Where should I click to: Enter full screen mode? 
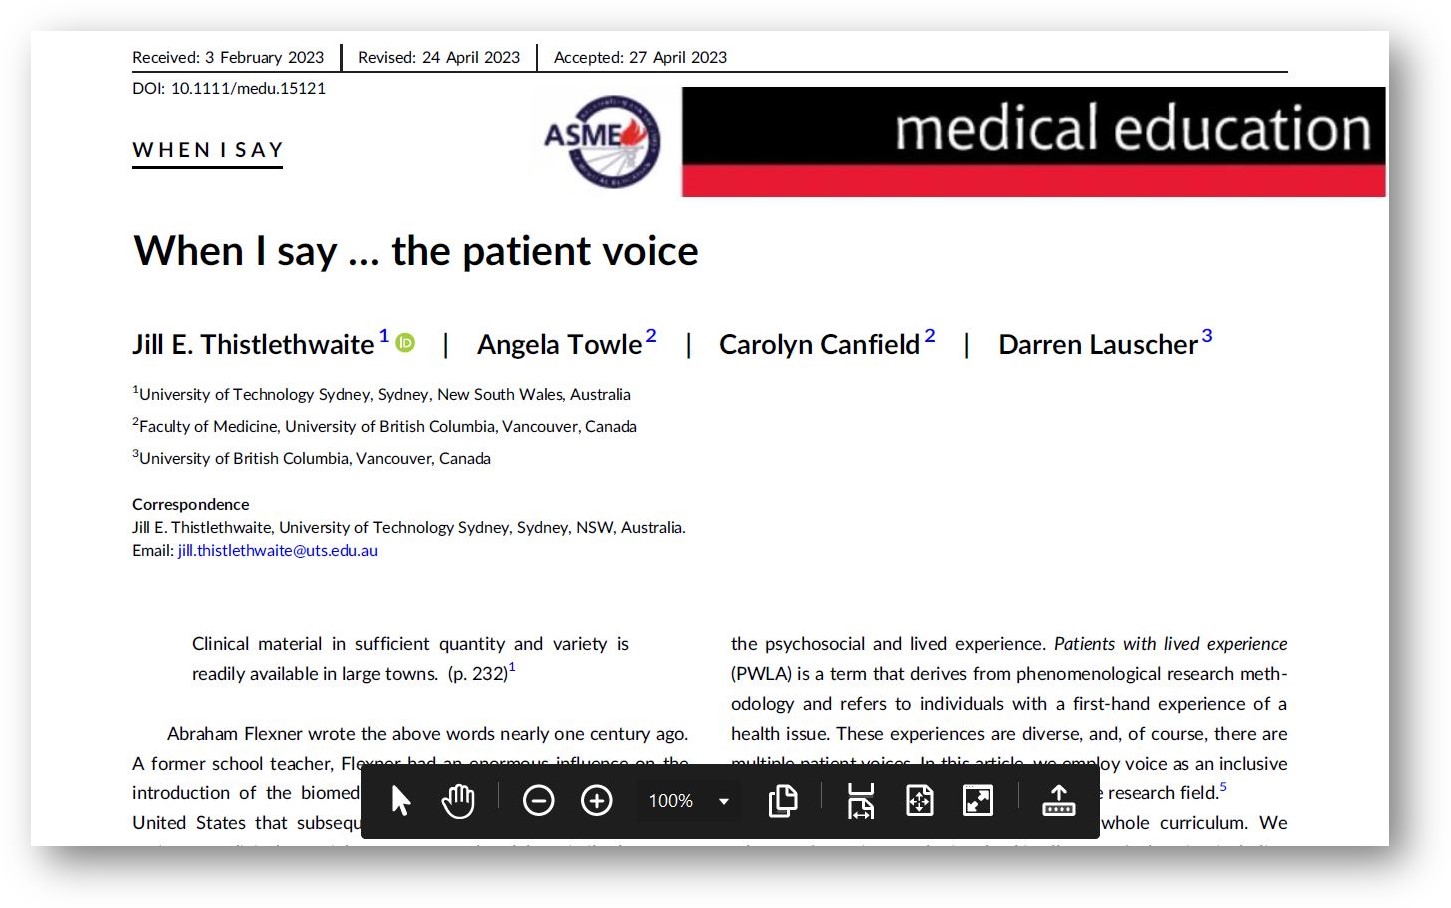pos(977,801)
